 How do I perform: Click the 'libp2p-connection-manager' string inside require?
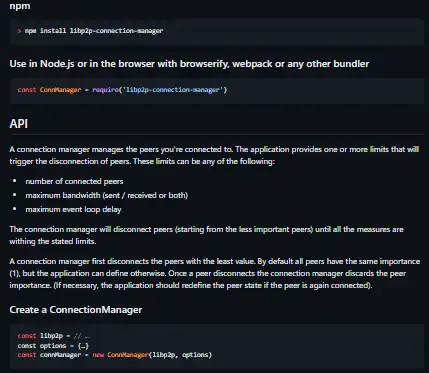click(x=172, y=90)
